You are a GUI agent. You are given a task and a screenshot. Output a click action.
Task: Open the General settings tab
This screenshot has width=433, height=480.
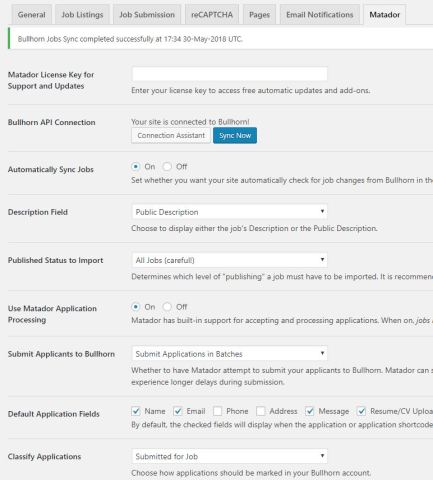click(32, 15)
